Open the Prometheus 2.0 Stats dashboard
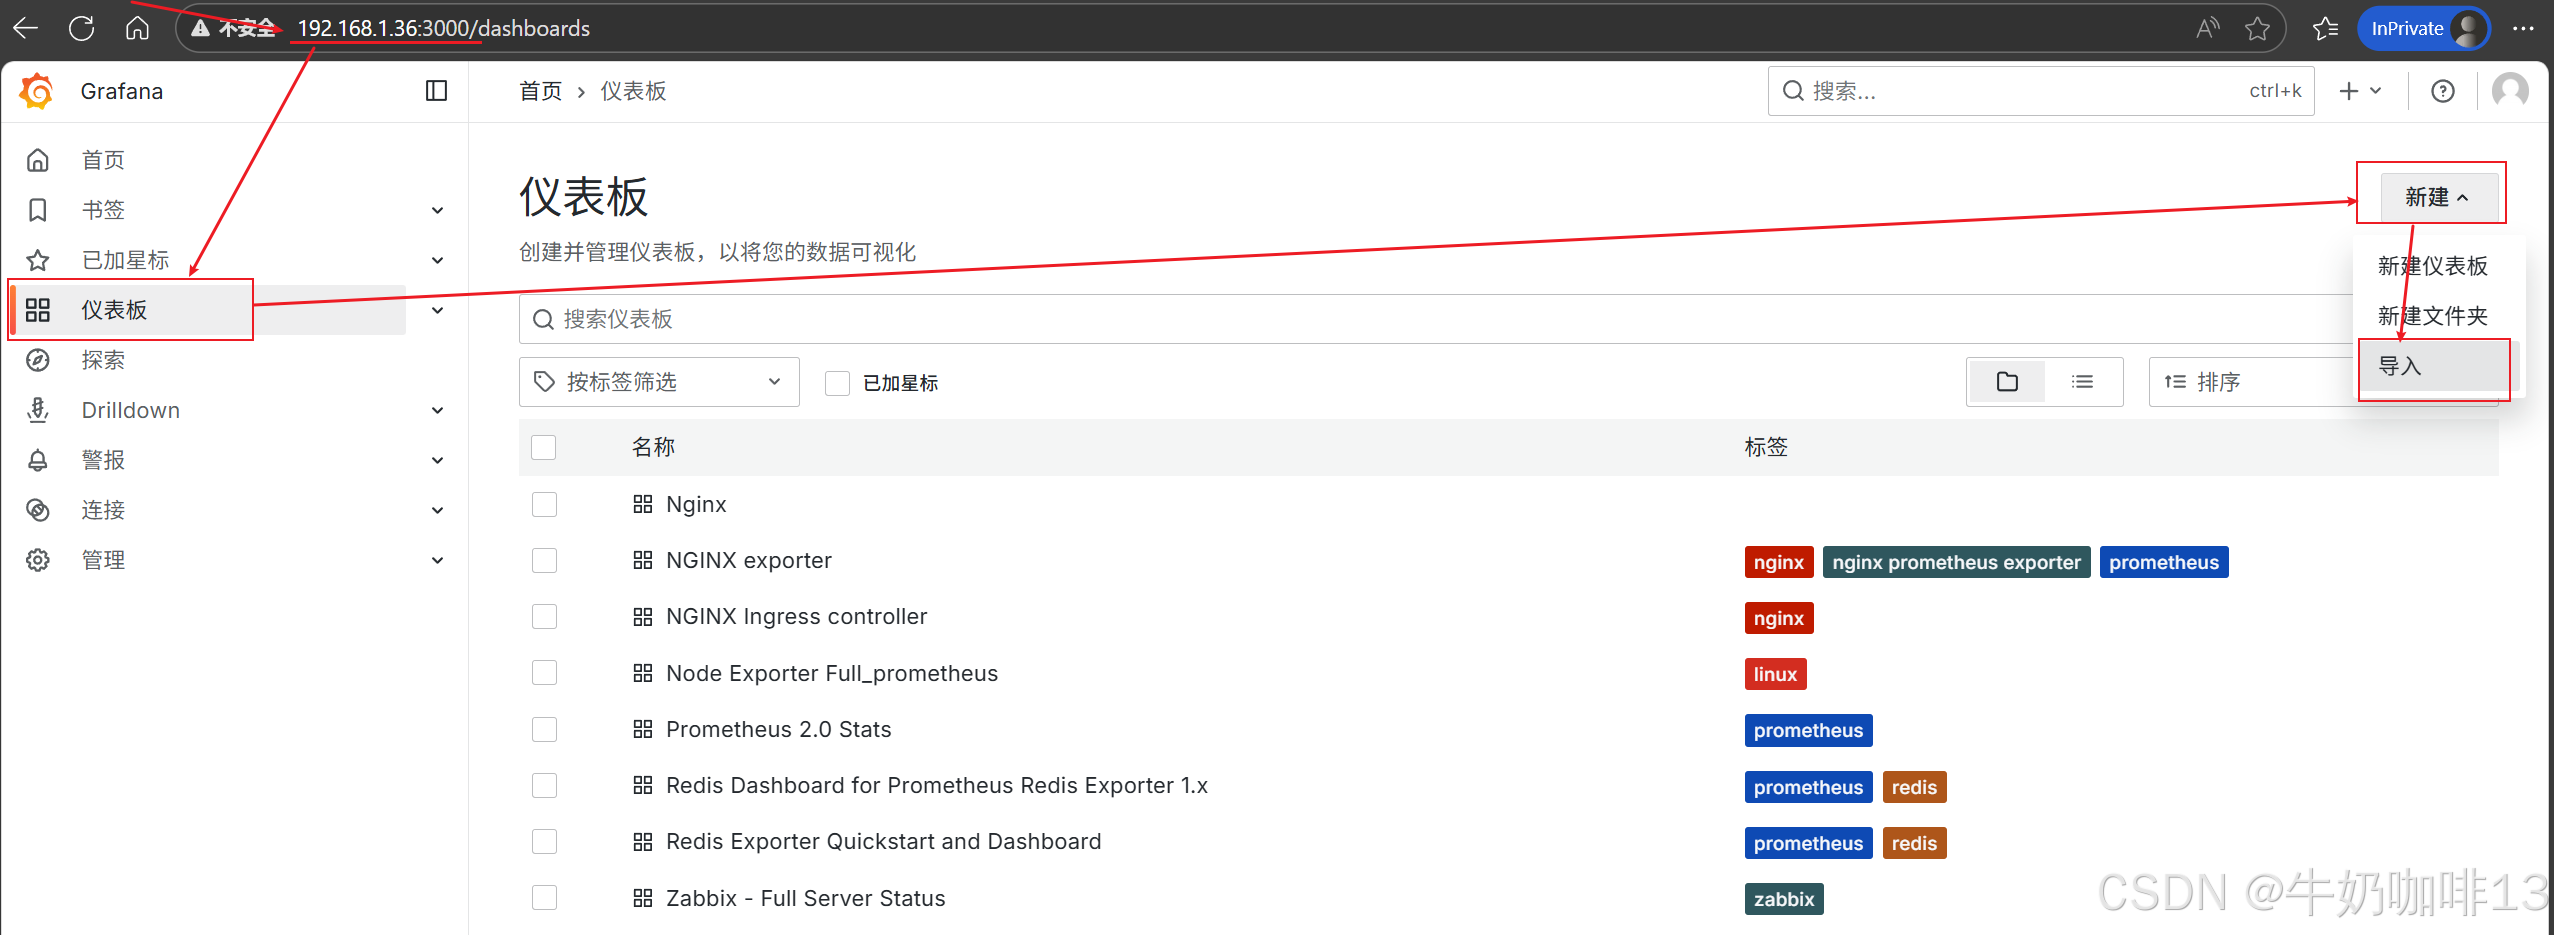The width and height of the screenshot is (2554, 935). 778,729
